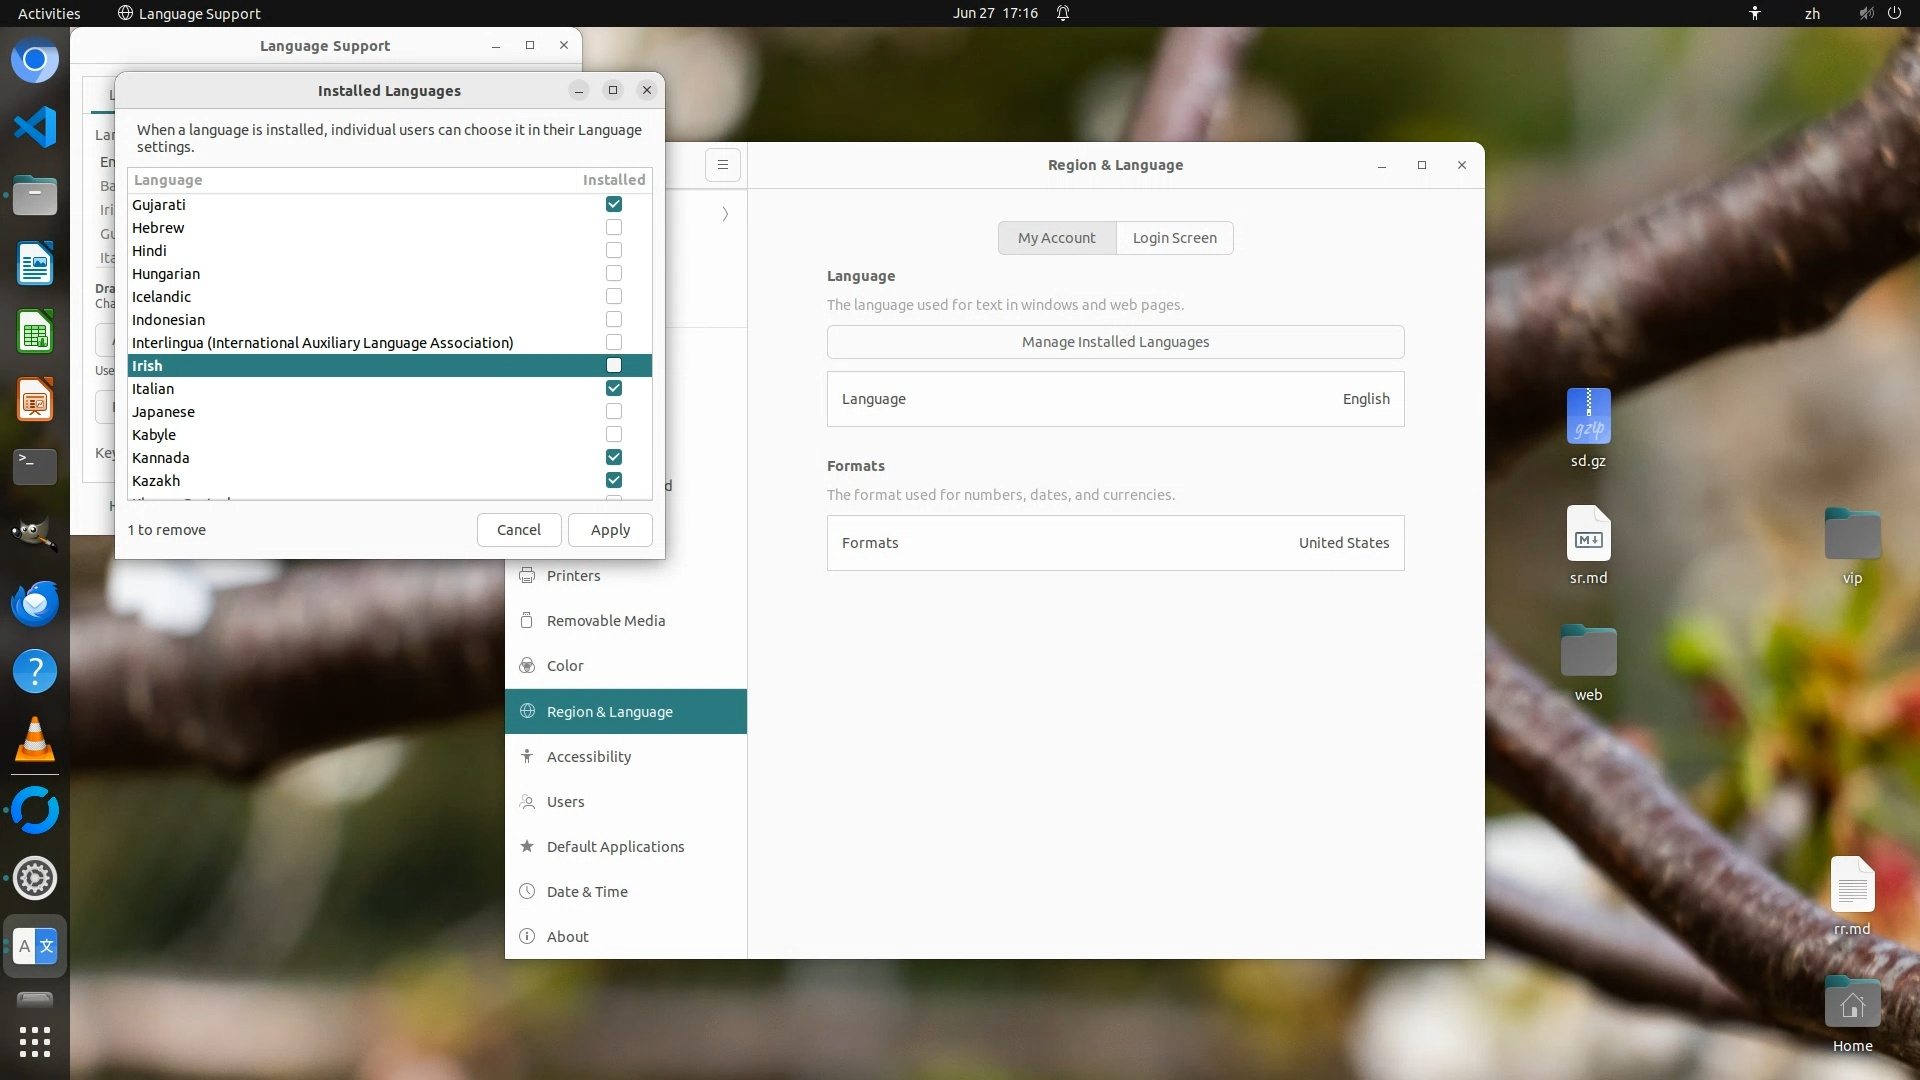Open Visual Studio Code from the dock
Screen dimensions: 1920x1080
(x=35, y=127)
